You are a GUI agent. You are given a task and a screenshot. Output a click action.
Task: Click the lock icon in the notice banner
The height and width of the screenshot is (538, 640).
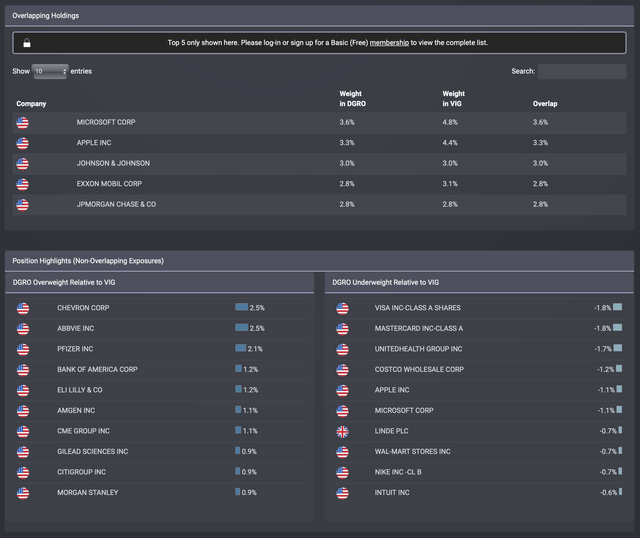coord(27,43)
